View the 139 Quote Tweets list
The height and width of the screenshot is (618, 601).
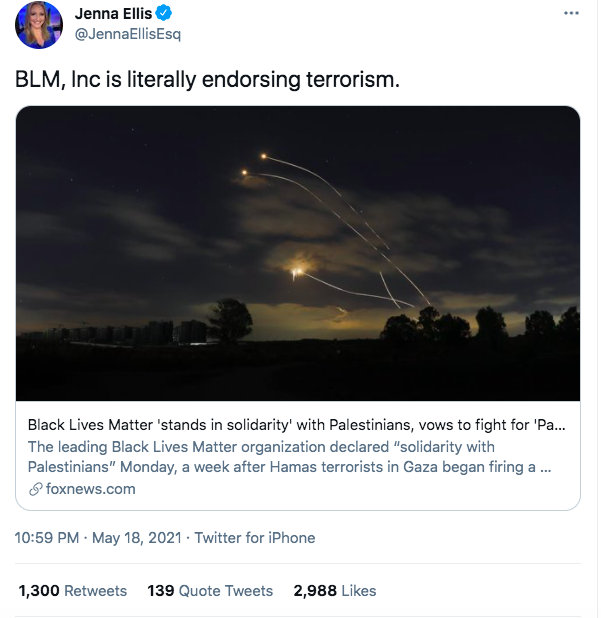(210, 591)
